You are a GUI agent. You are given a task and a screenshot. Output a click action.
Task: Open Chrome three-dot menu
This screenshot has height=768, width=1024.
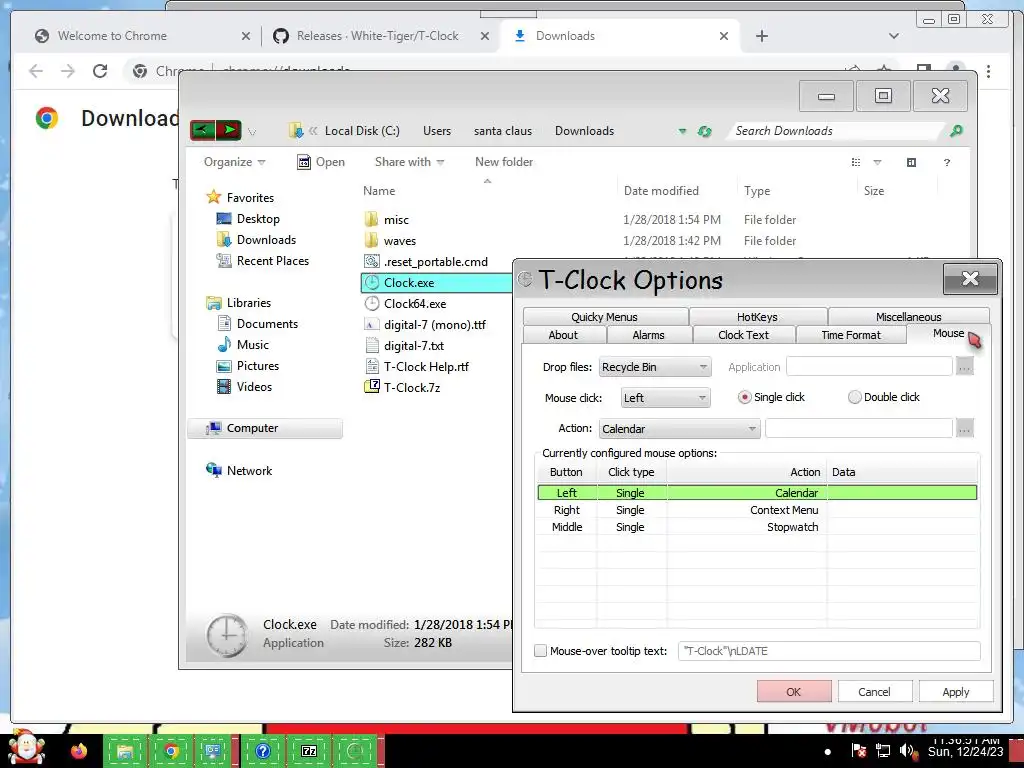(x=989, y=71)
